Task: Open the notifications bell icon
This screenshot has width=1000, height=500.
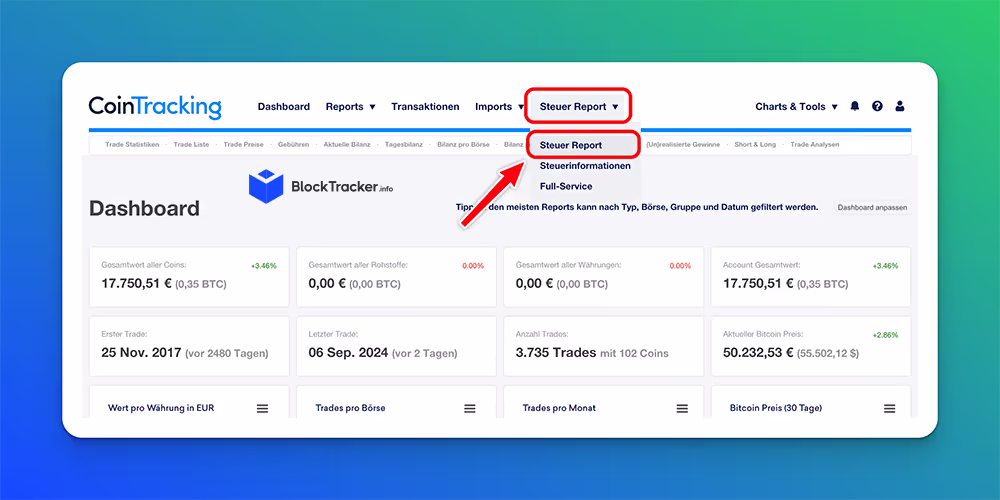Action: [x=855, y=107]
